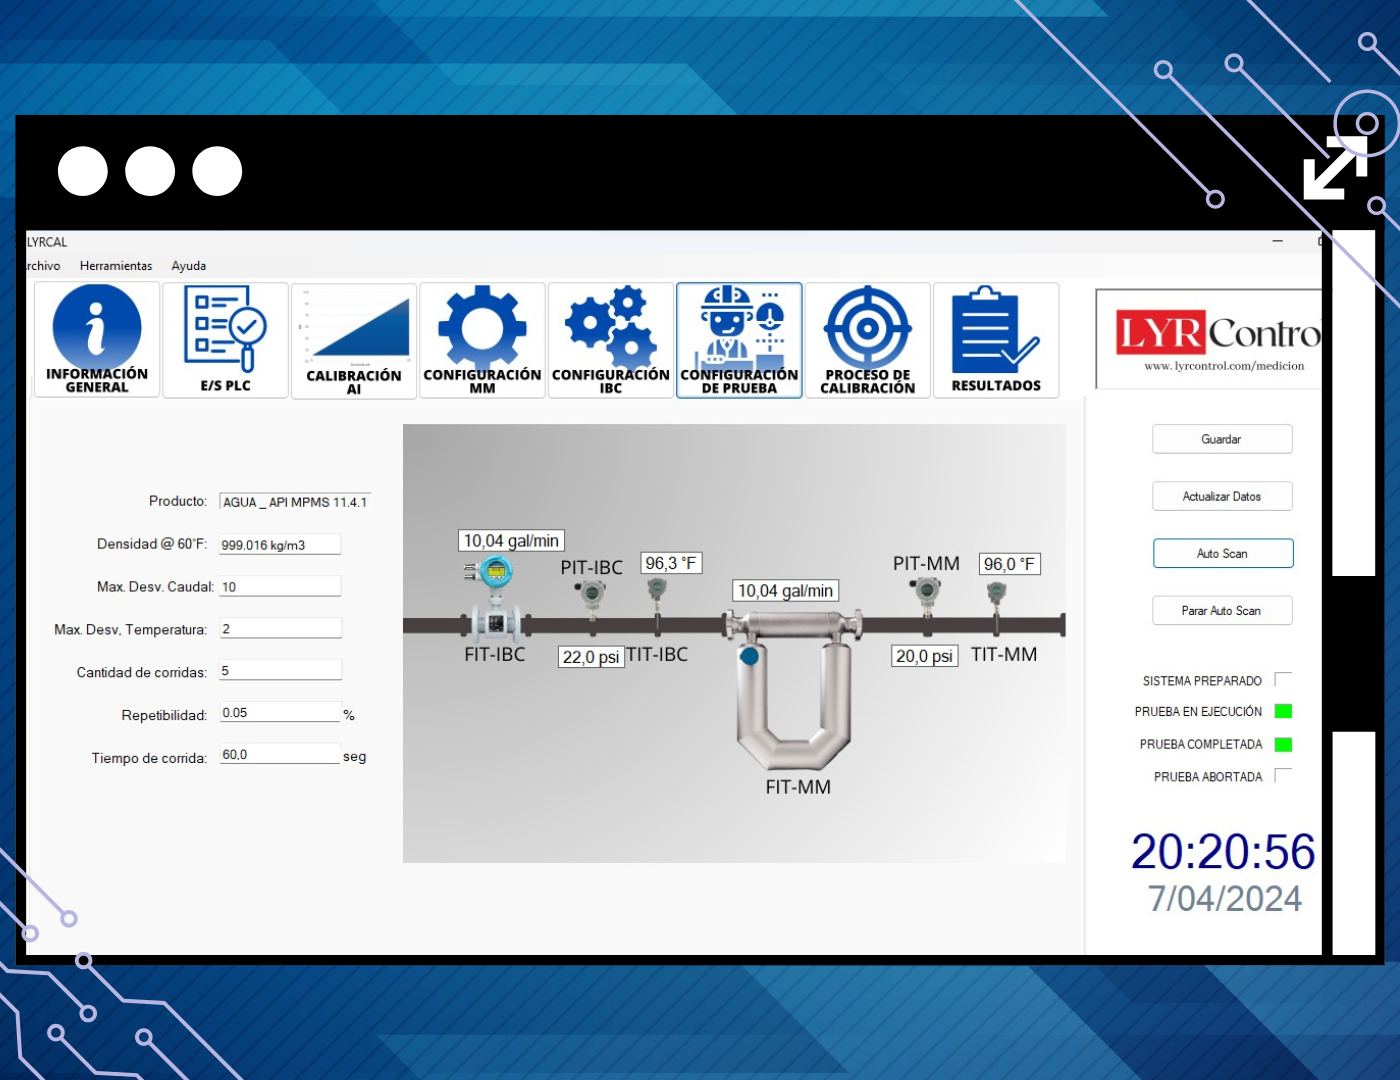
Task: Select the Calibración AI graph icon
Action: point(354,340)
